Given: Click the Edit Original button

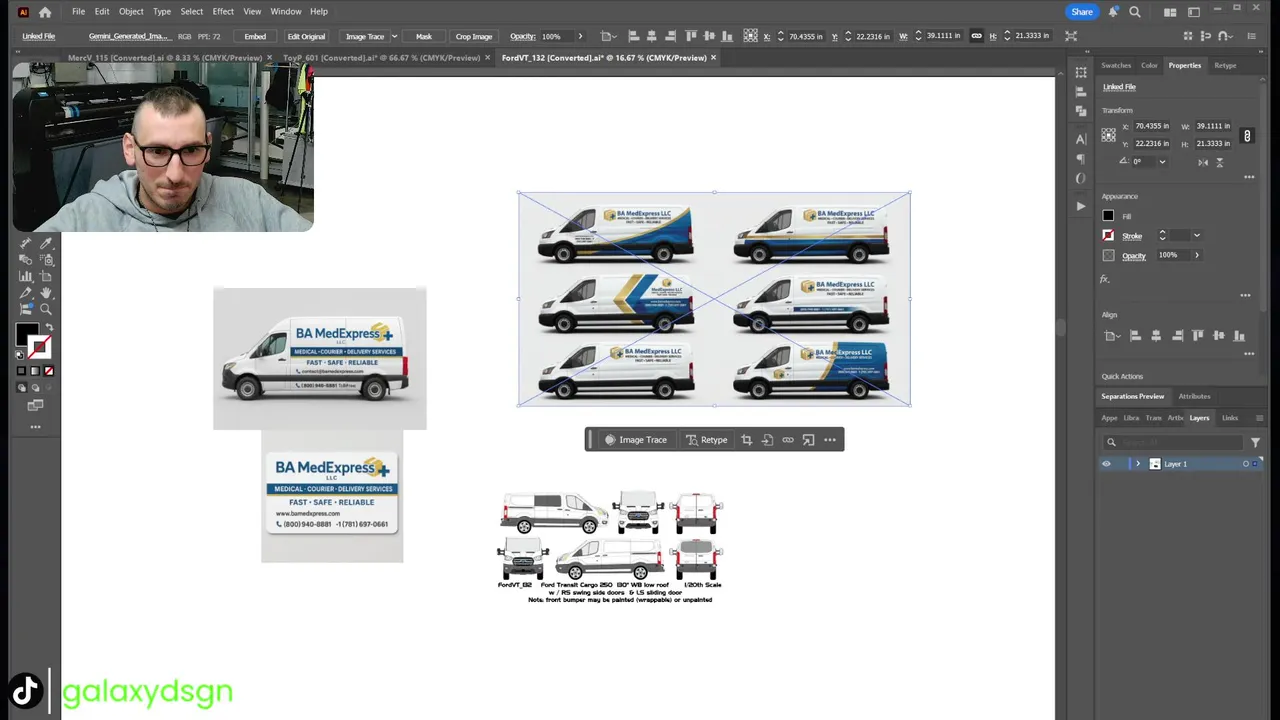Looking at the screenshot, I should pos(306,36).
